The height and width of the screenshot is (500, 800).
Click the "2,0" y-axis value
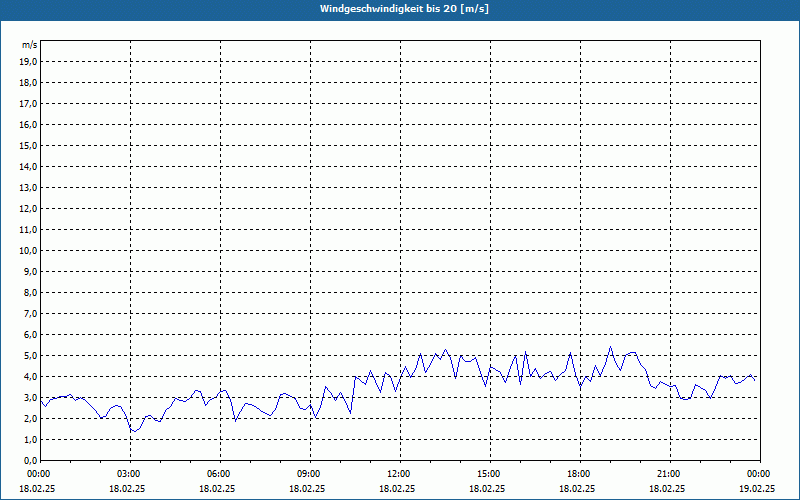tap(31, 418)
